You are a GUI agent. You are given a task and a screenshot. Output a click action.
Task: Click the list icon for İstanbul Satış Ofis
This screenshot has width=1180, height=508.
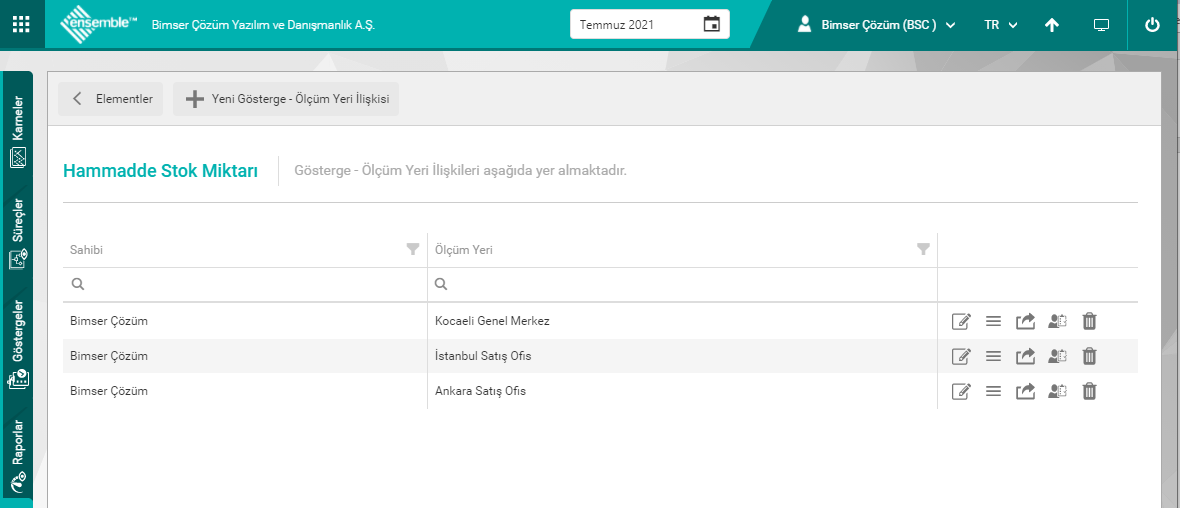click(993, 356)
